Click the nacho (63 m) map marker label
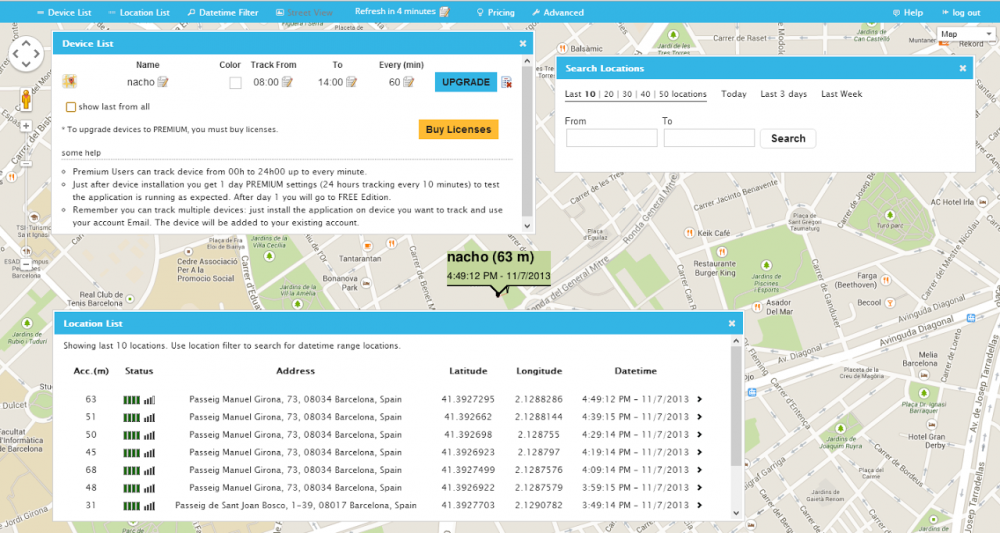1000x533 pixels. click(x=497, y=266)
